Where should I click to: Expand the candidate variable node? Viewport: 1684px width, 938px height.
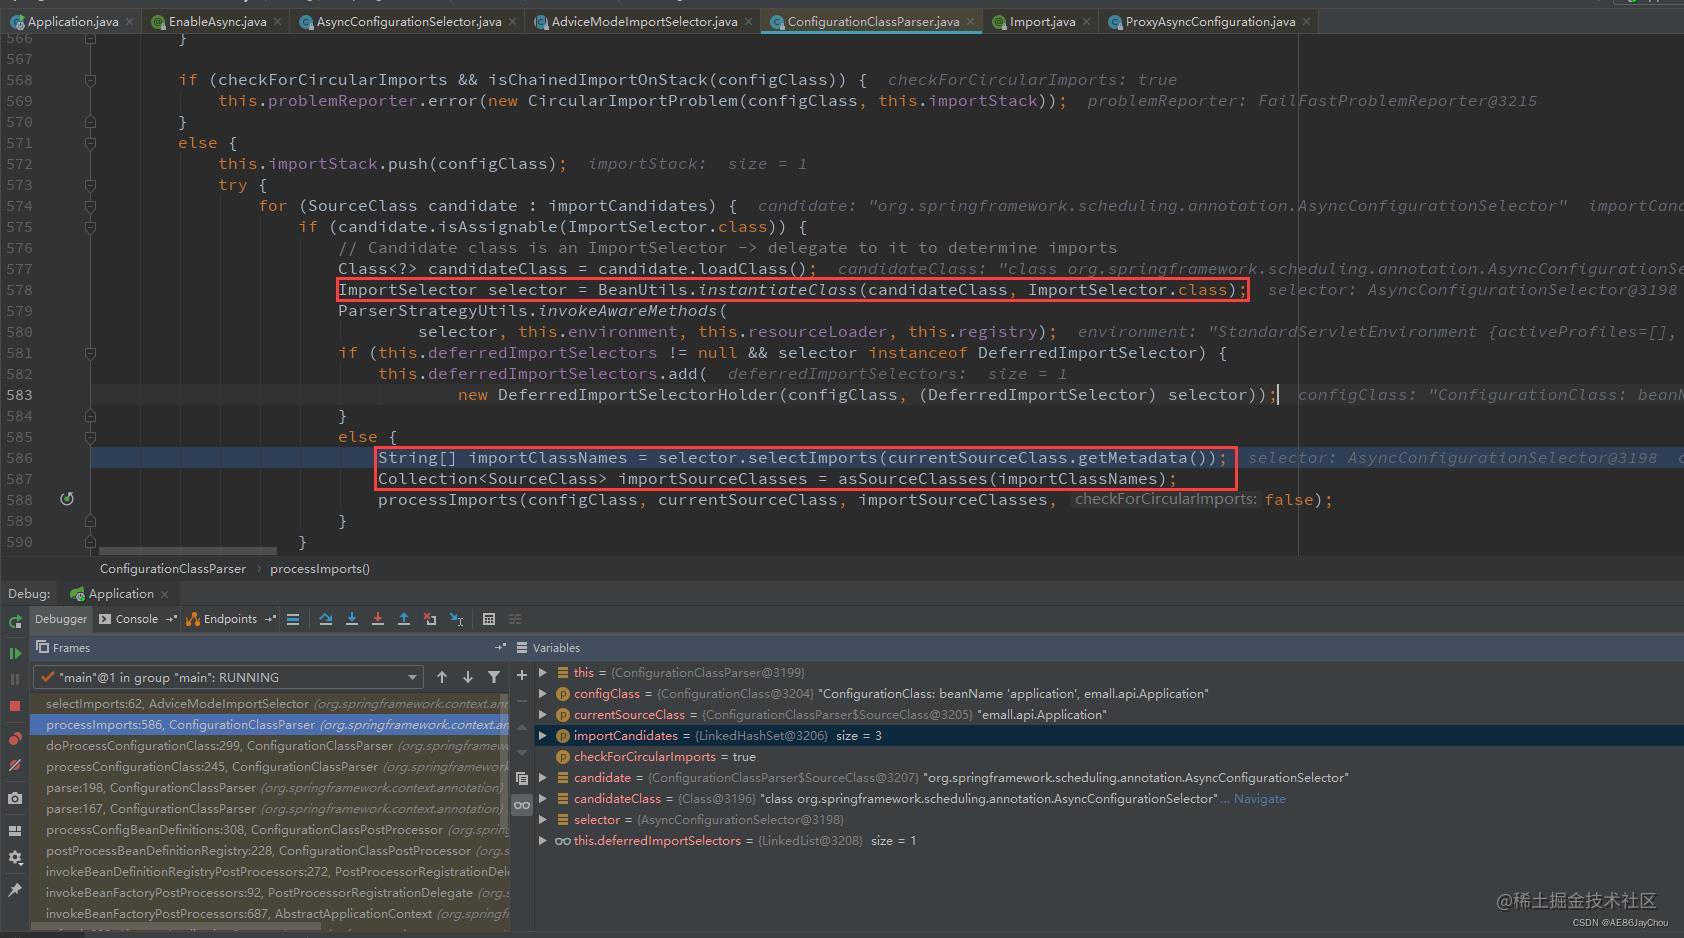click(x=543, y=778)
